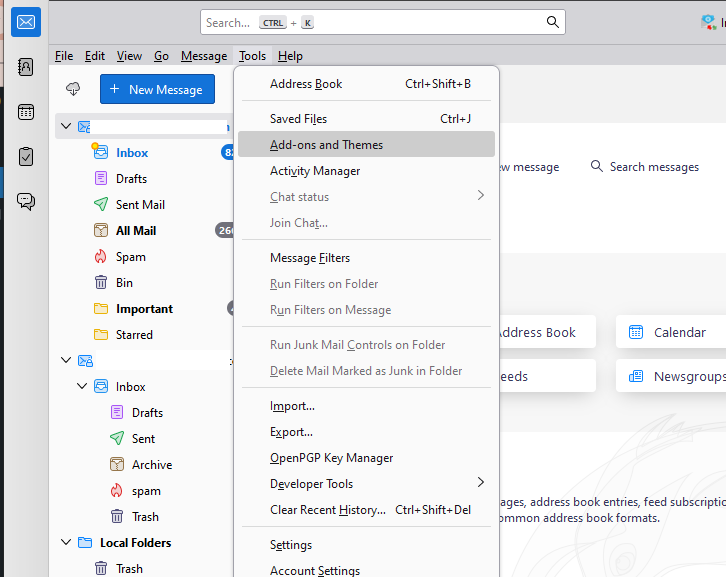Open Settings from Tools menu
726x586 pixels.
[x=366, y=545]
